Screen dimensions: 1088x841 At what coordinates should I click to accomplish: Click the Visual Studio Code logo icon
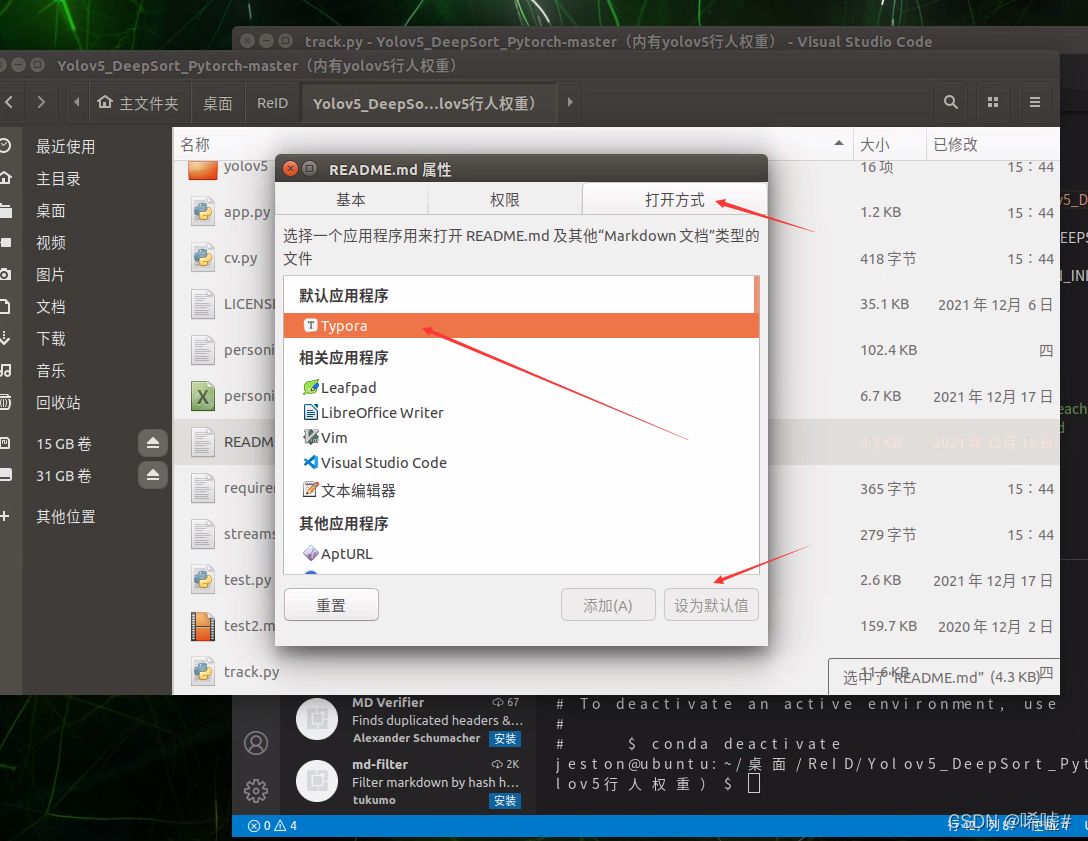coord(311,462)
